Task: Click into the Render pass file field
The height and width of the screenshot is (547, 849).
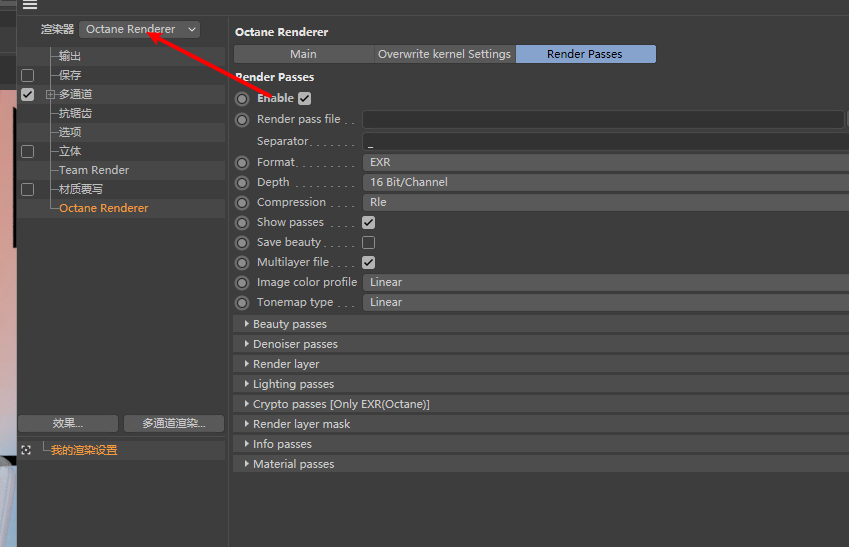Action: point(603,120)
